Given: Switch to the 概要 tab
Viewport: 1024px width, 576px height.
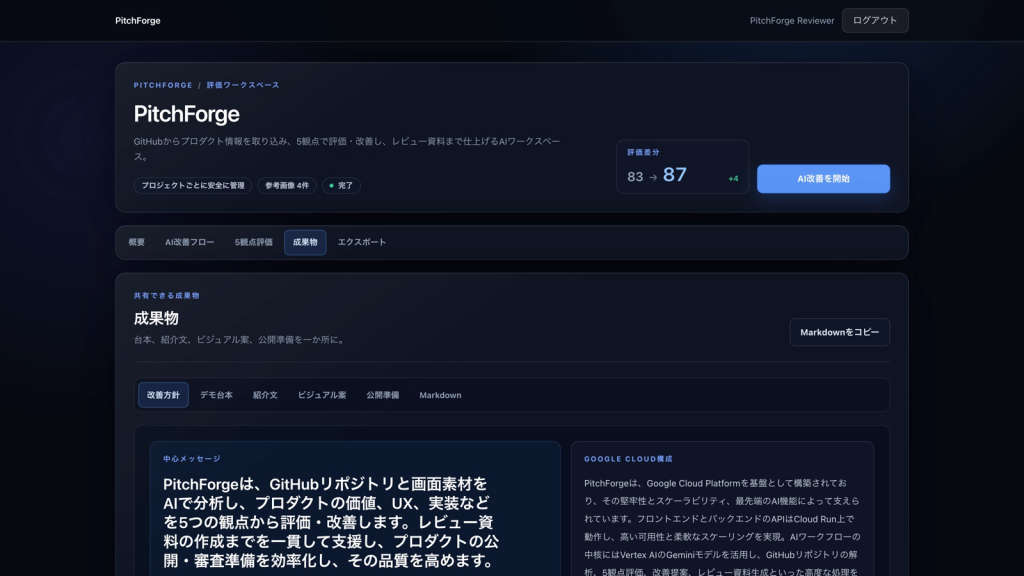Looking at the screenshot, I should tap(136, 242).
